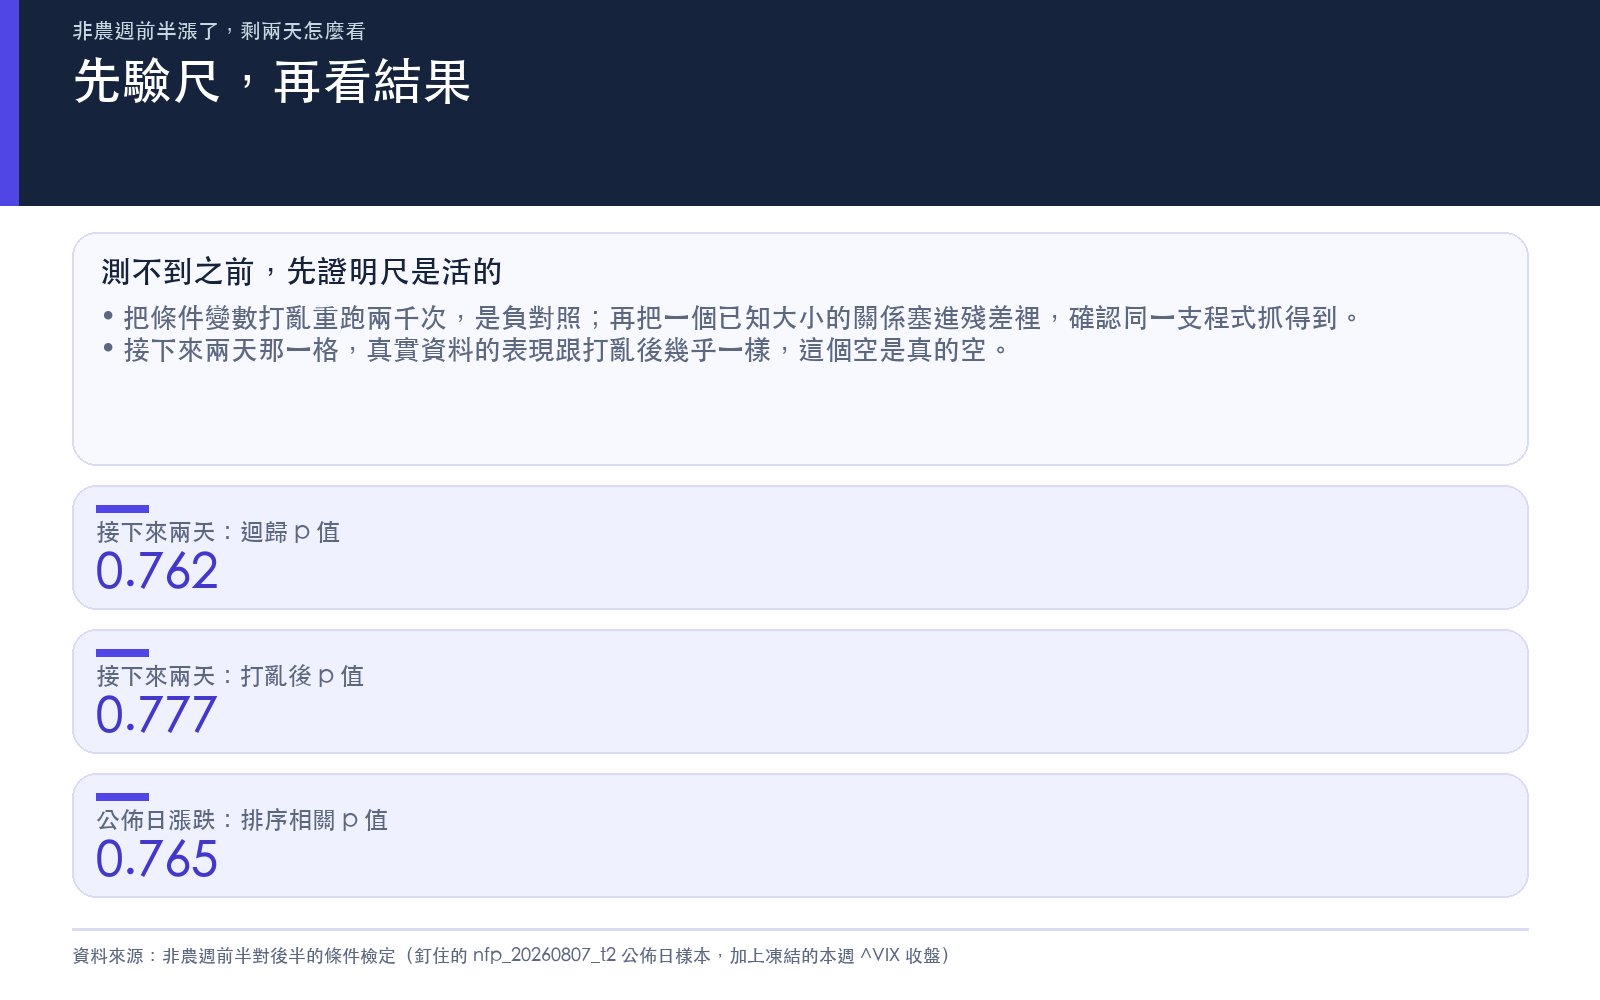The width and height of the screenshot is (1600, 1000).
Task: Click the slide title 先驗尺，再看結果
Action: tap(272, 81)
